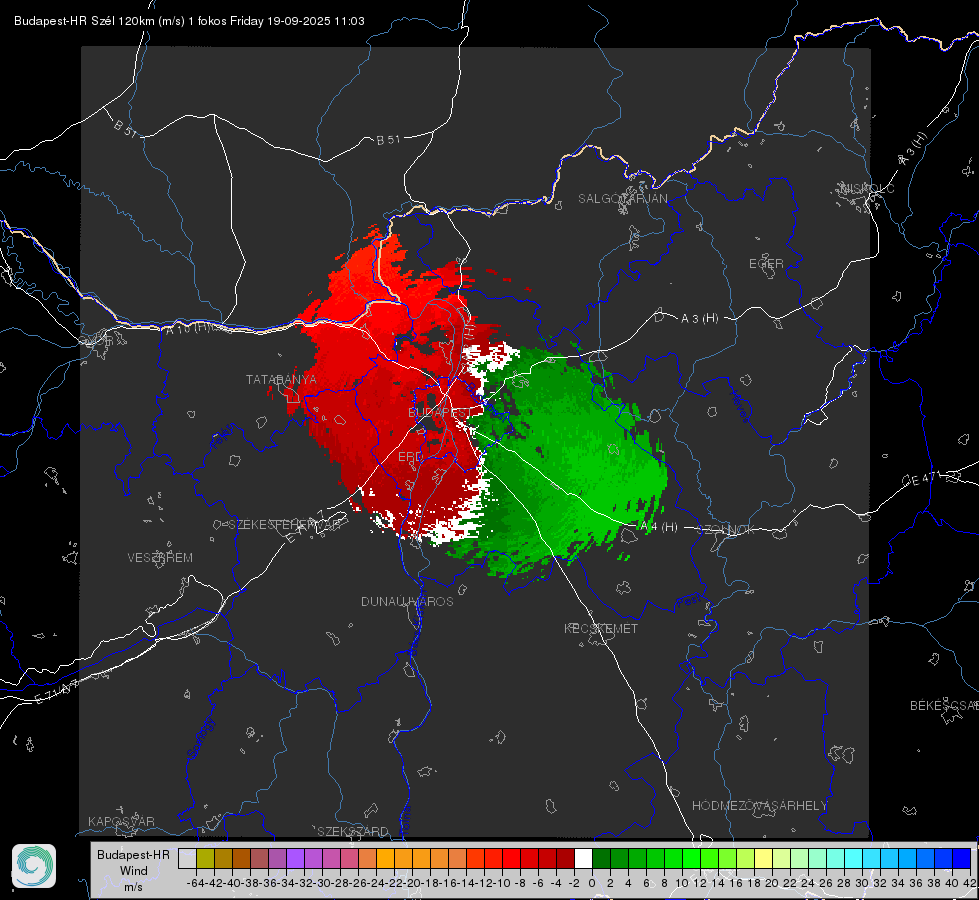Image resolution: width=979 pixels, height=900 pixels.
Task: Pick the deepest blue swatch above 42
Action: (x=962, y=858)
